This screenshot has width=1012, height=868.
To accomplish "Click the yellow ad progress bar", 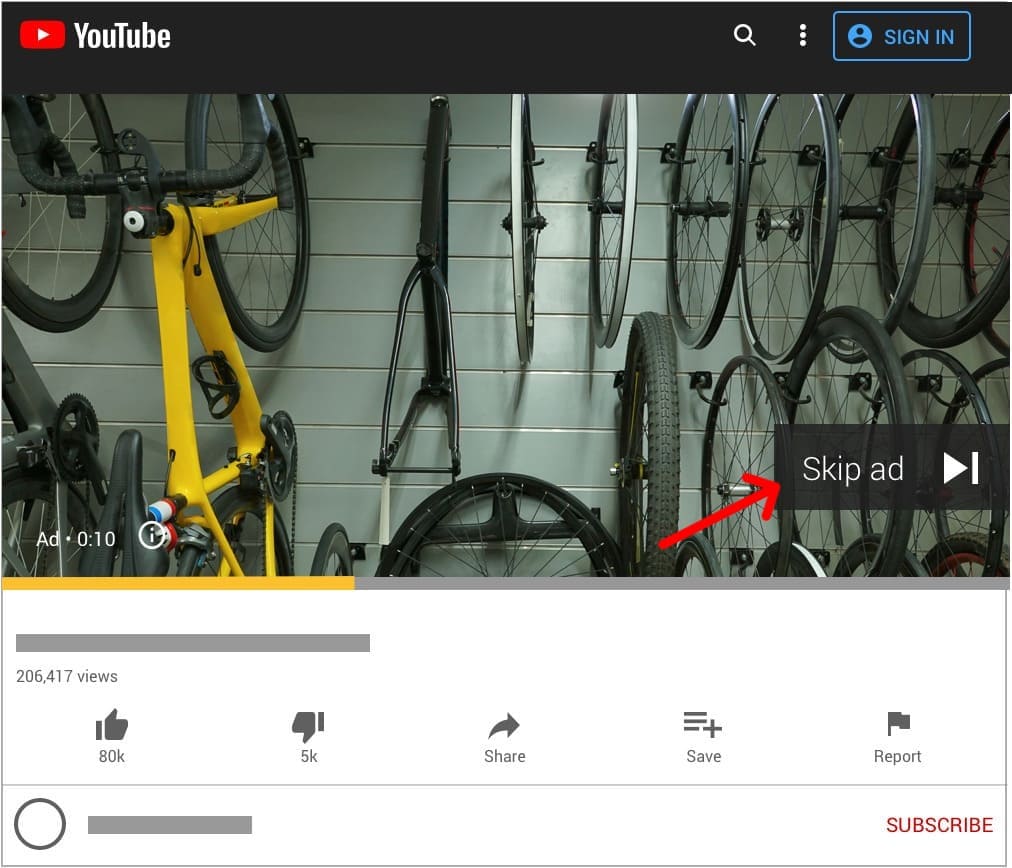I will [x=178, y=583].
